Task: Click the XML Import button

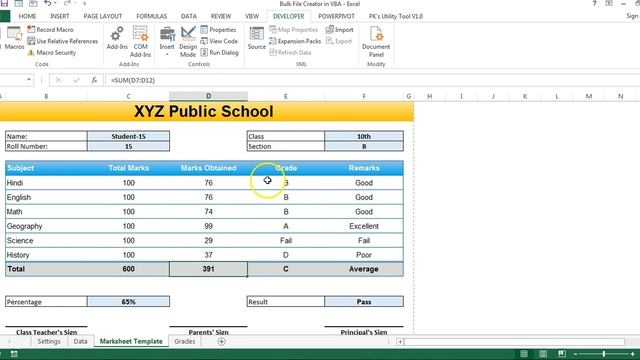Action: [340, 29]
